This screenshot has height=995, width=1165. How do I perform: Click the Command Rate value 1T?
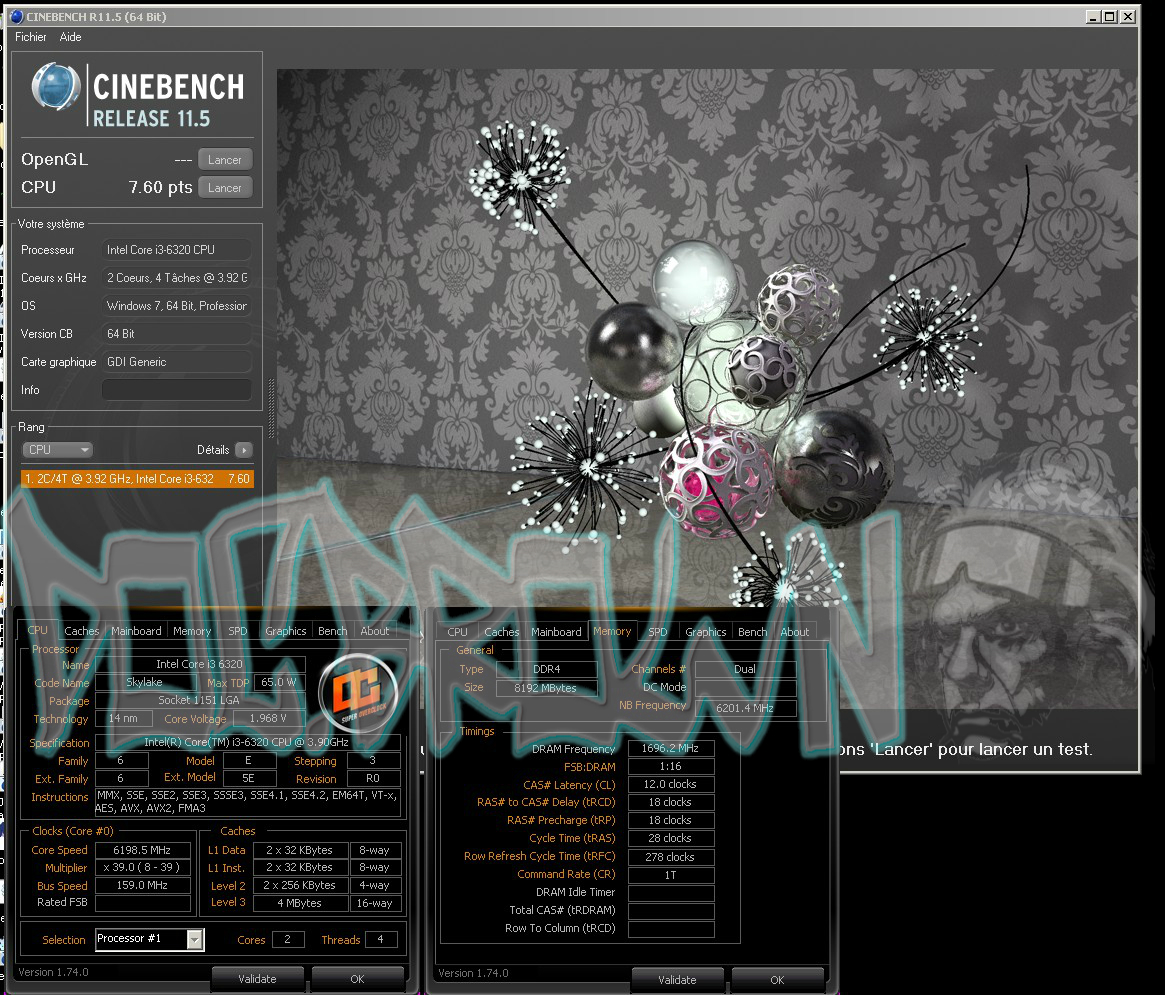(670, 875)
